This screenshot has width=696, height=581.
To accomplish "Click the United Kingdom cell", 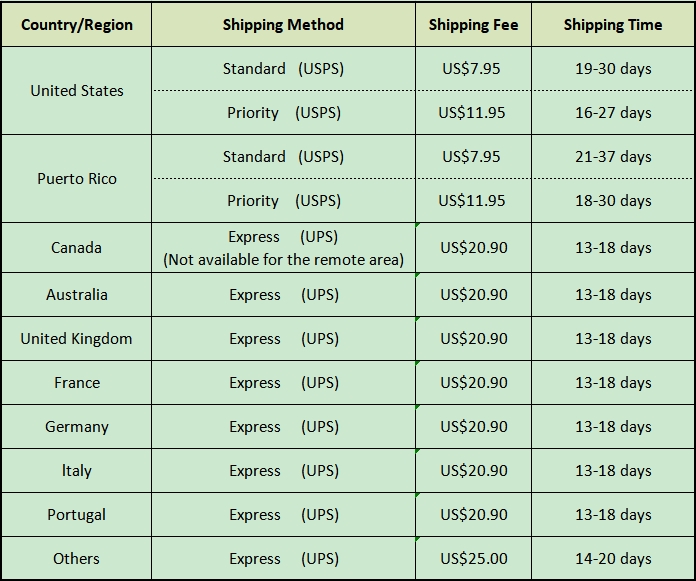I will (77, 339).
